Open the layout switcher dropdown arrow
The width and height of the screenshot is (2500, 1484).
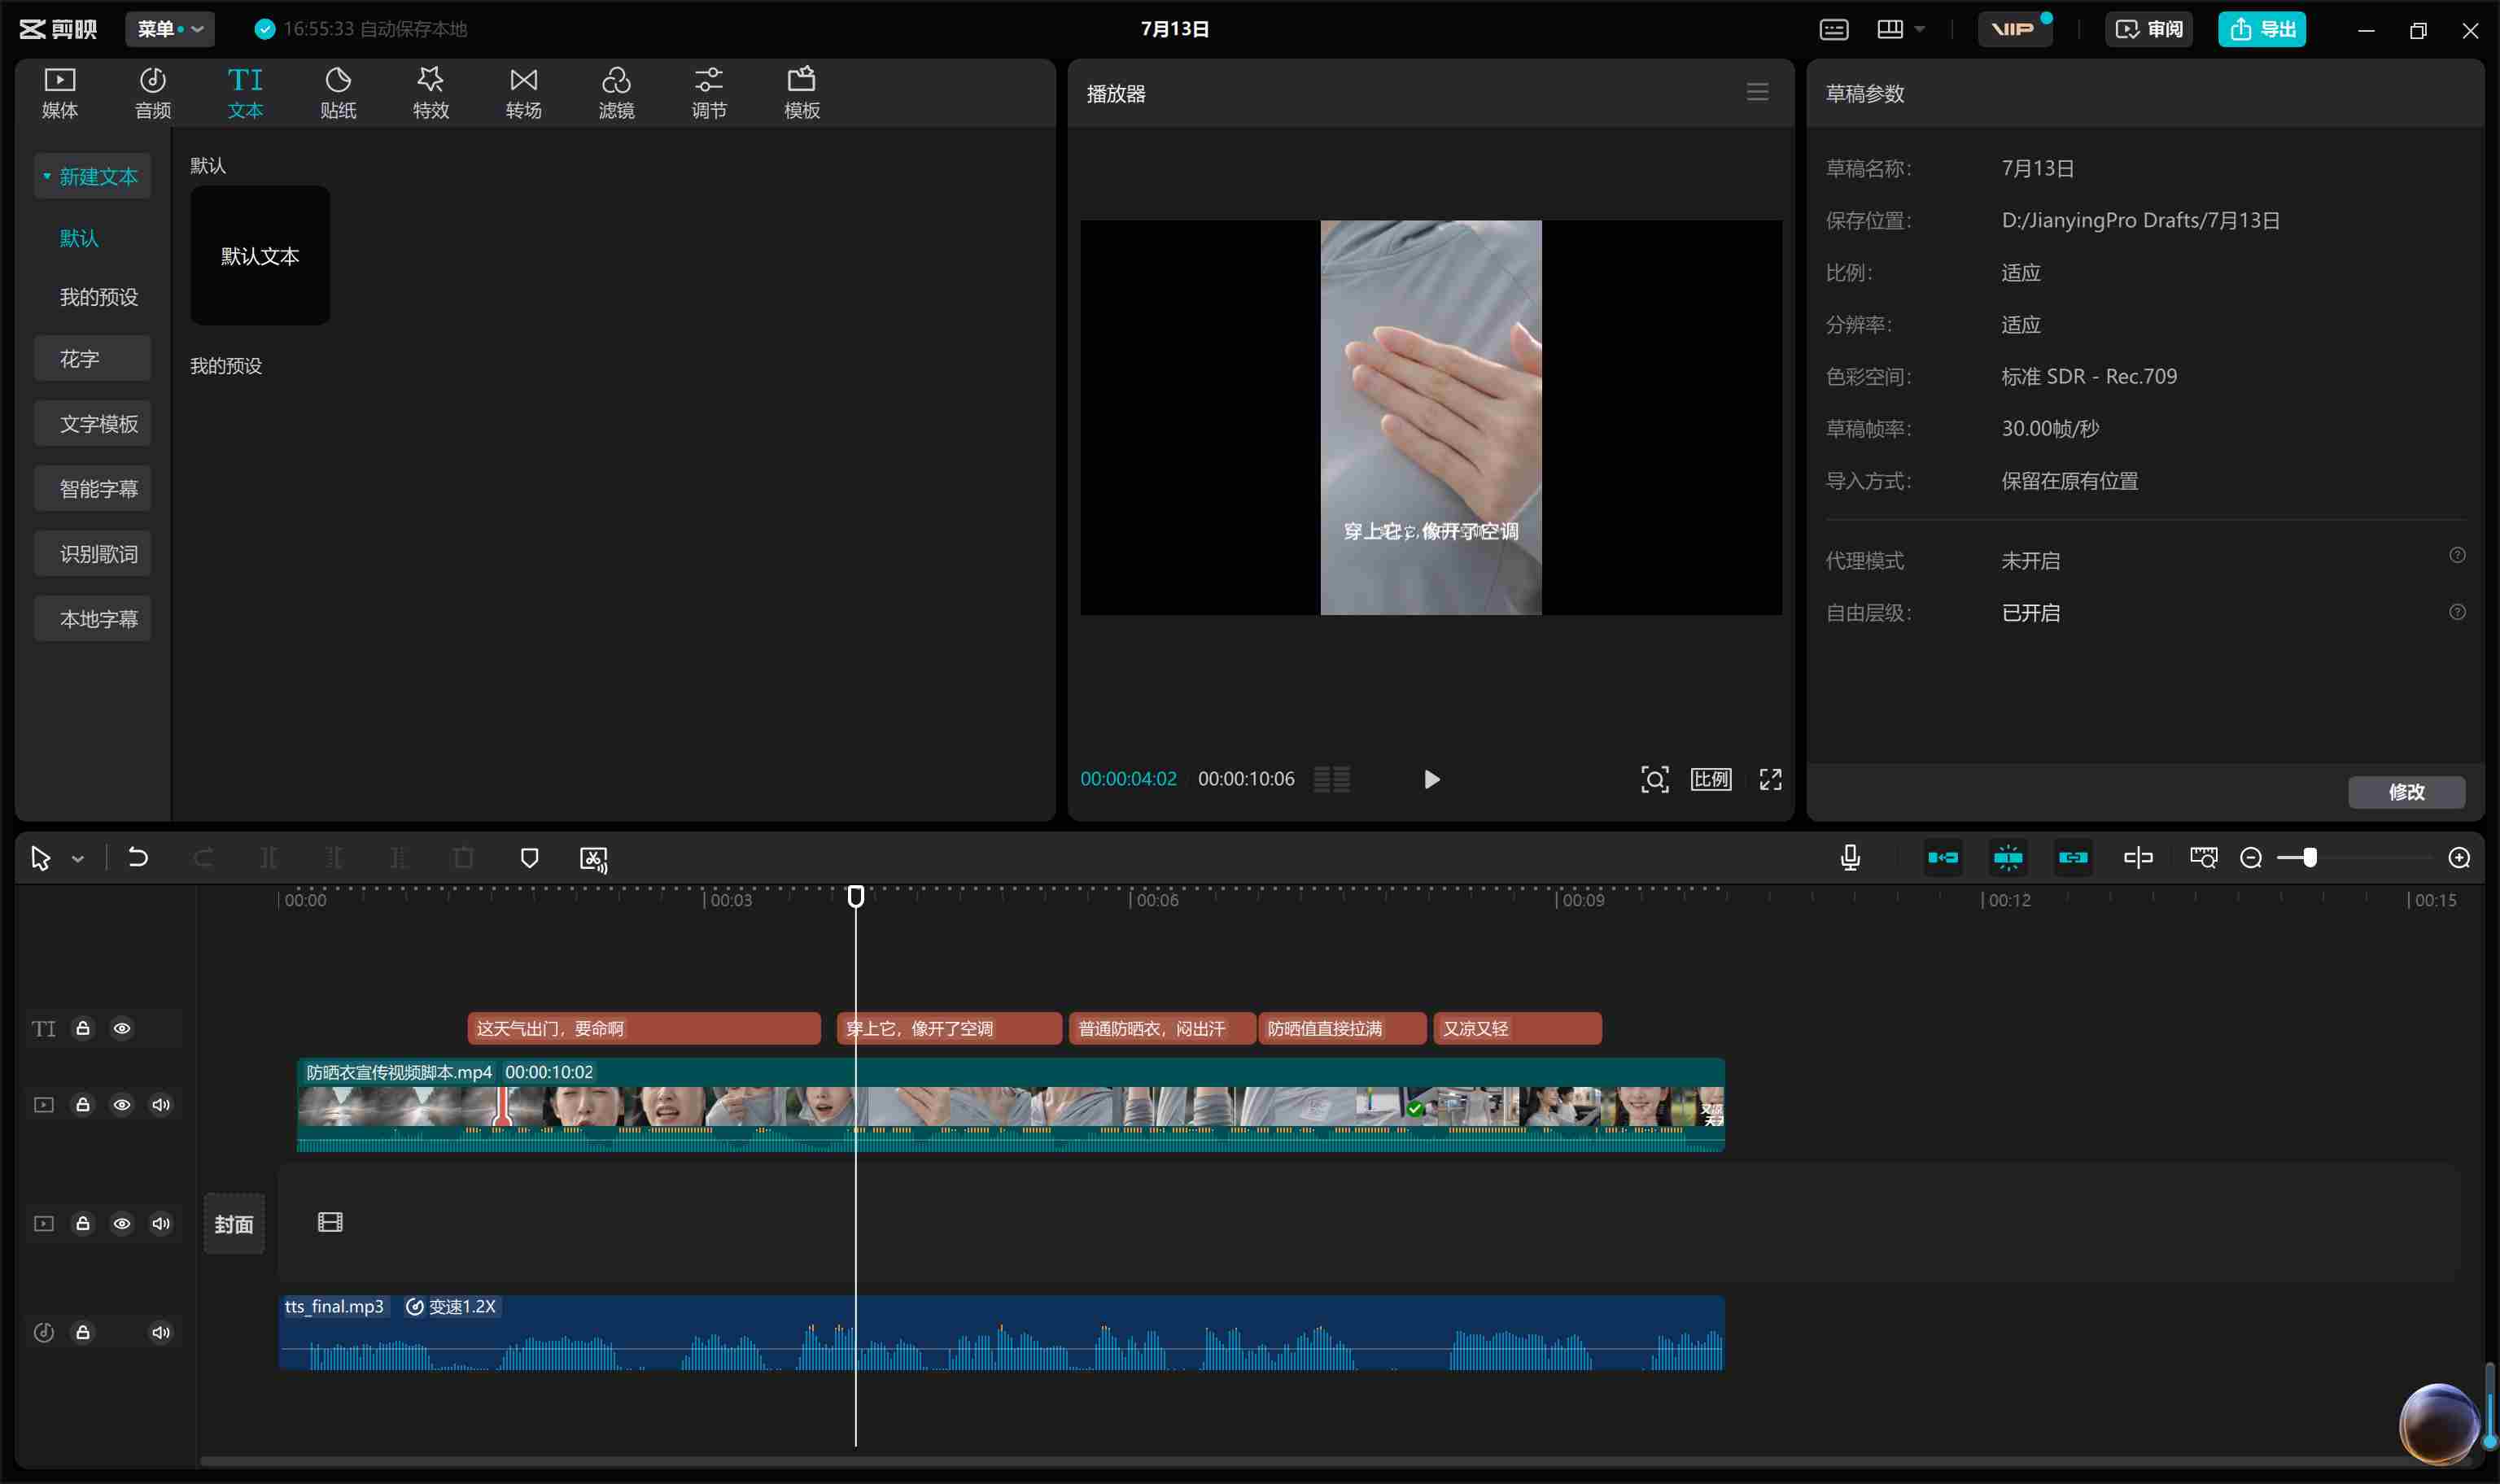point(1919,30)
